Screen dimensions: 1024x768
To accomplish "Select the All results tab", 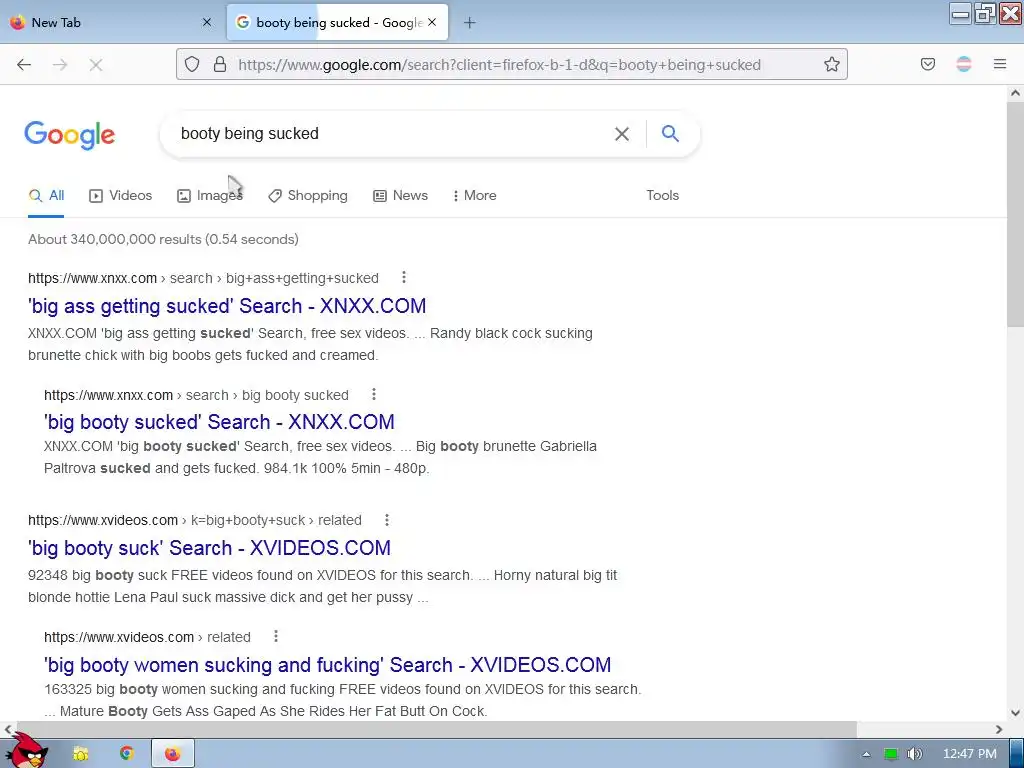I will pos(46,195).
